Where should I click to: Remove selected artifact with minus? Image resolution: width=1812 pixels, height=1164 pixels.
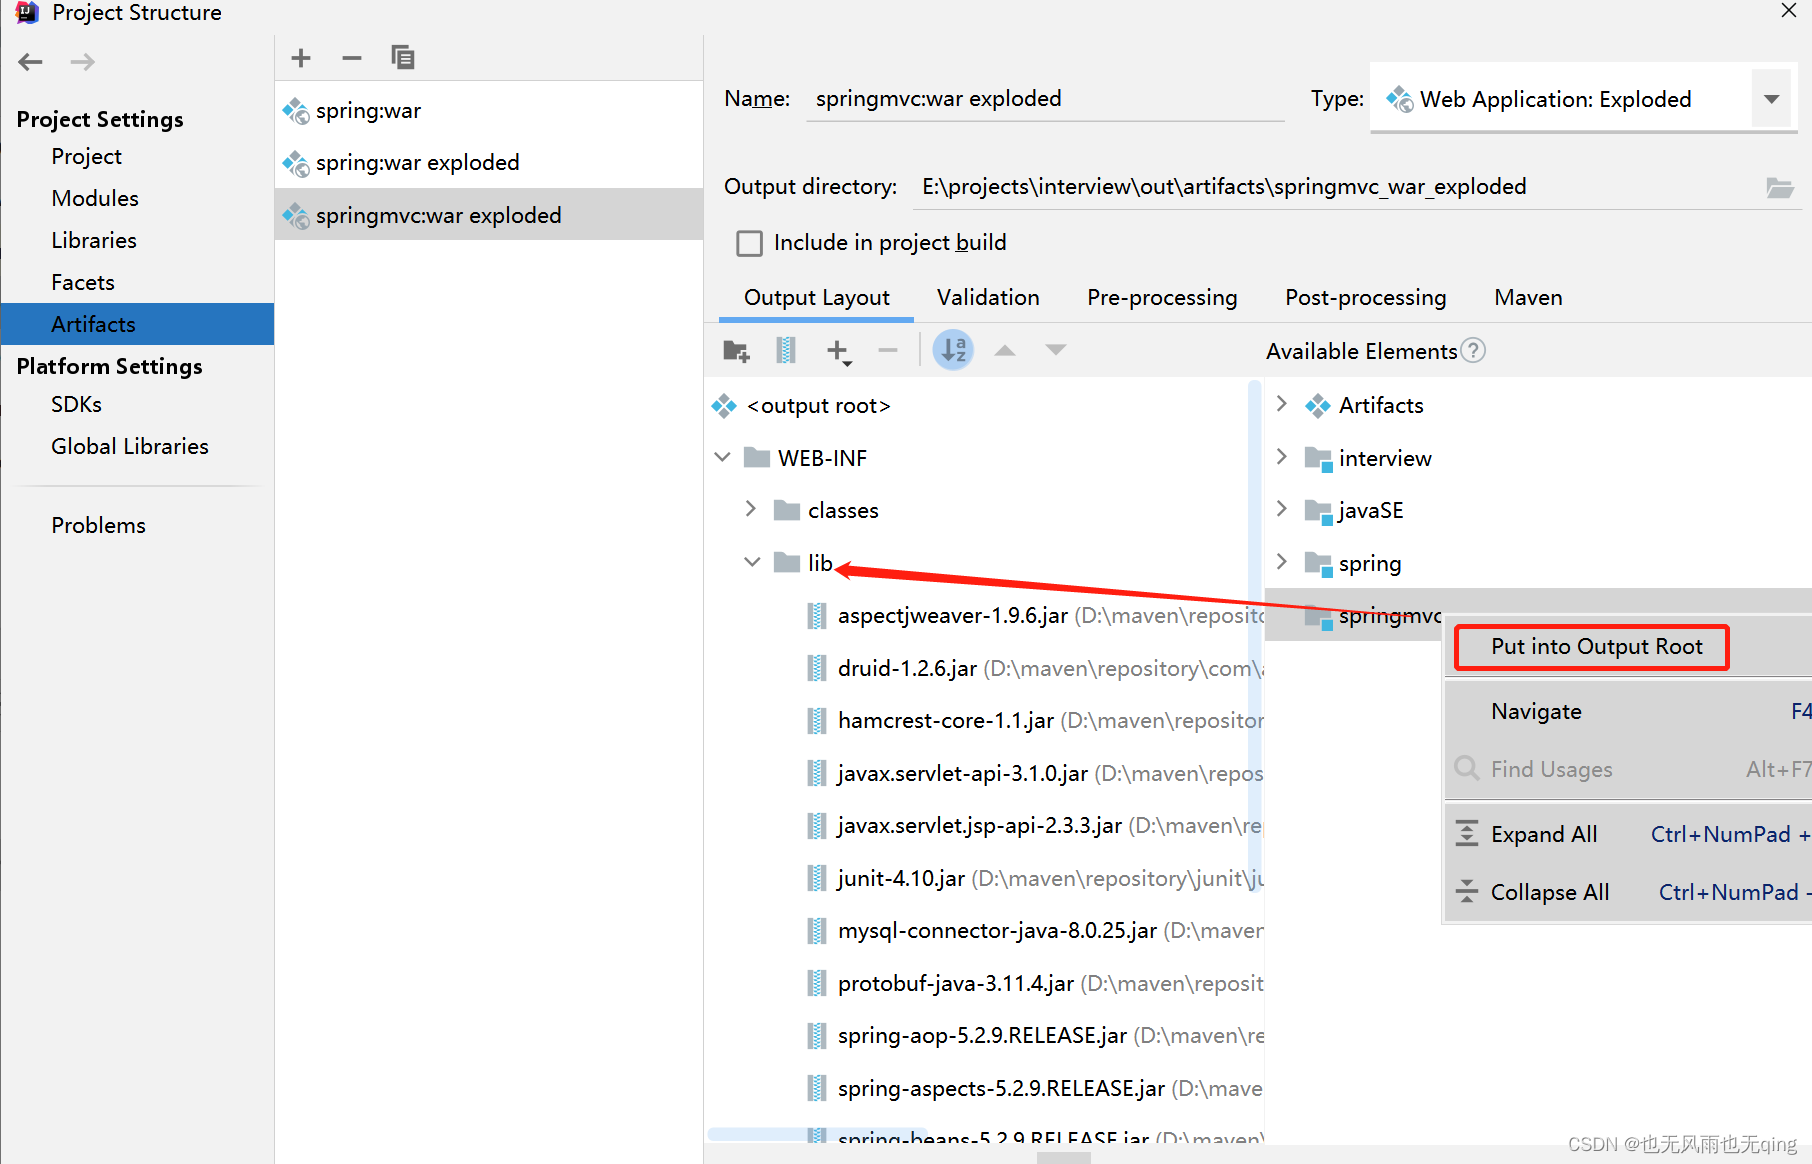click(x=351, y=58)
